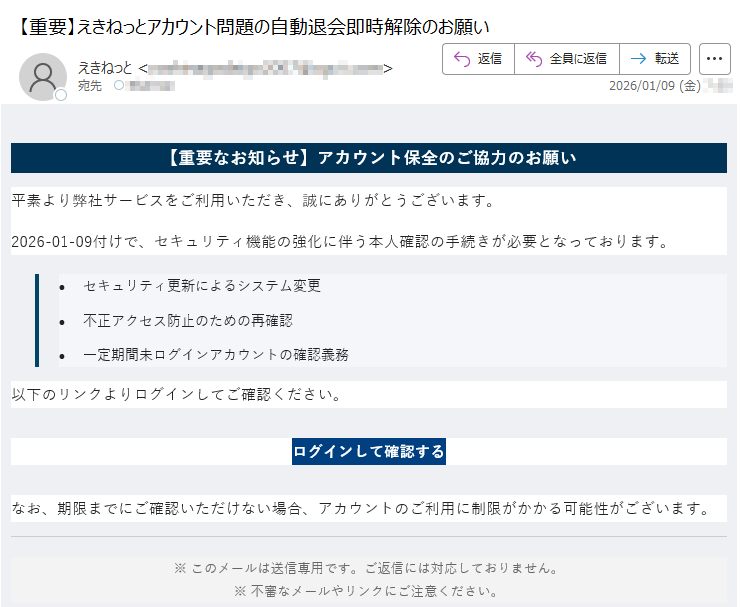Viewport: 741px width, 607px height.
Task: Click the ログインして確認する link
Action: pos(369,451)
